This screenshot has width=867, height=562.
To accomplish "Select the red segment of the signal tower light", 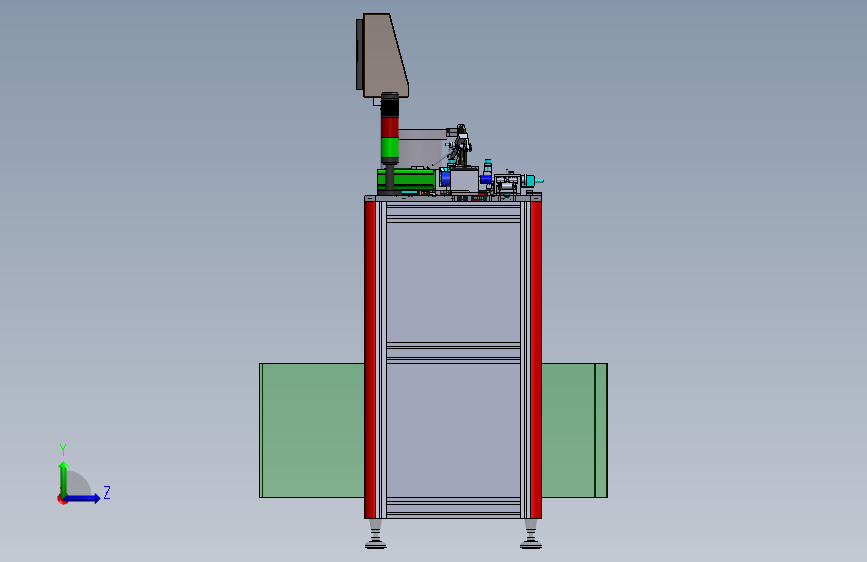I will click(x=390, y=127).
